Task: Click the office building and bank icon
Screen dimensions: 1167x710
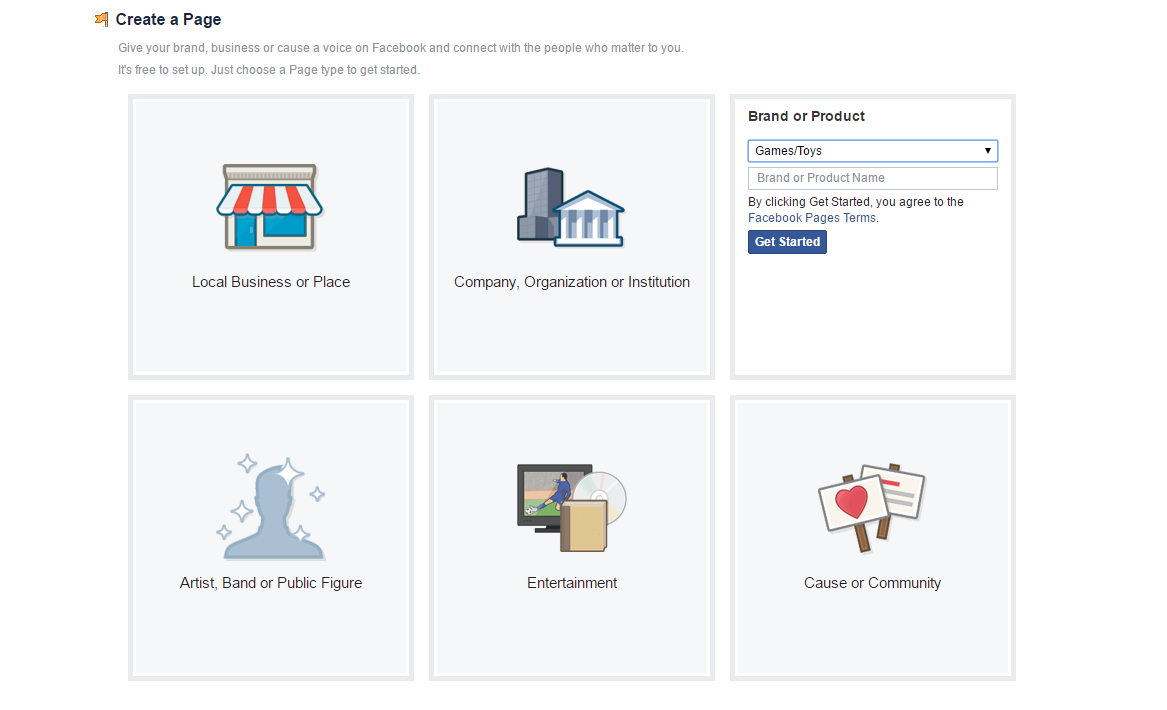Action: [x=570, y=207]
